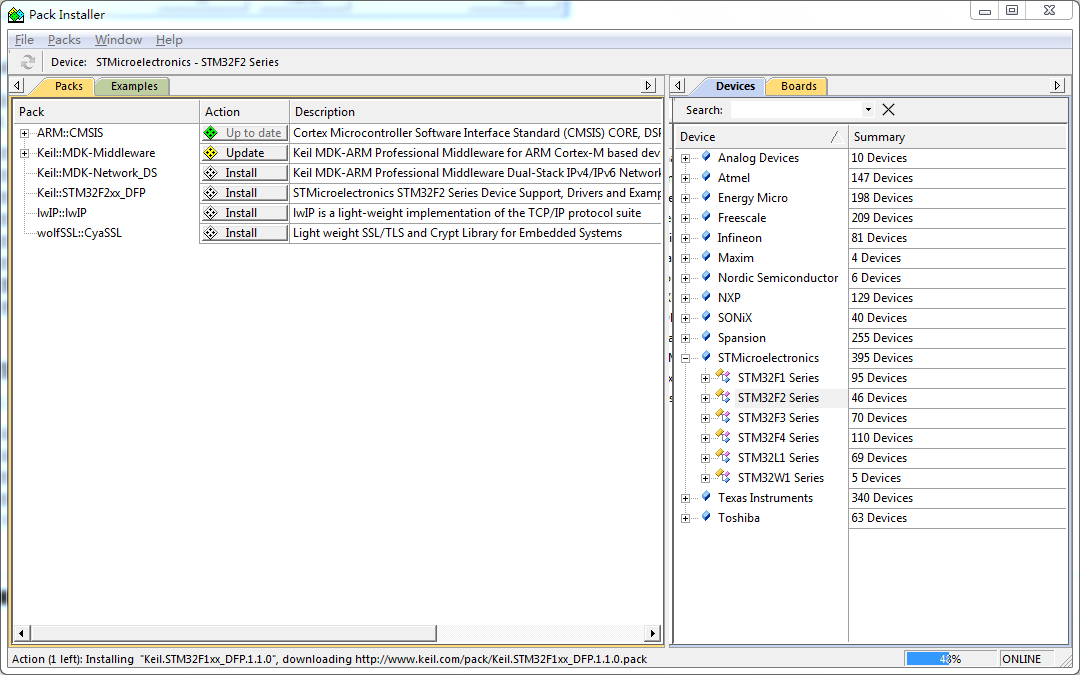
Task: Switch to the Boards tab
Action: (798, 86)
